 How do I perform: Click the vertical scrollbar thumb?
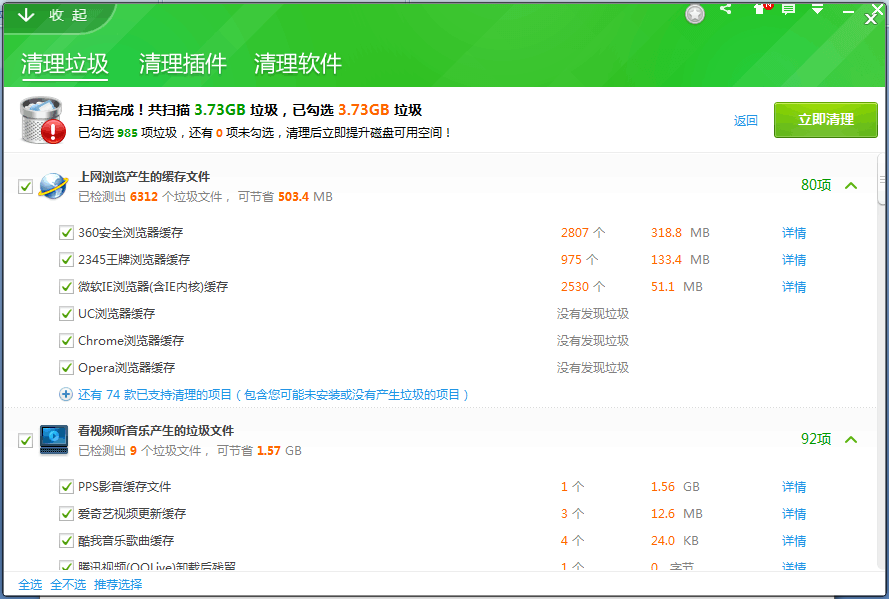pyautogui.click(x=882, y=180)
